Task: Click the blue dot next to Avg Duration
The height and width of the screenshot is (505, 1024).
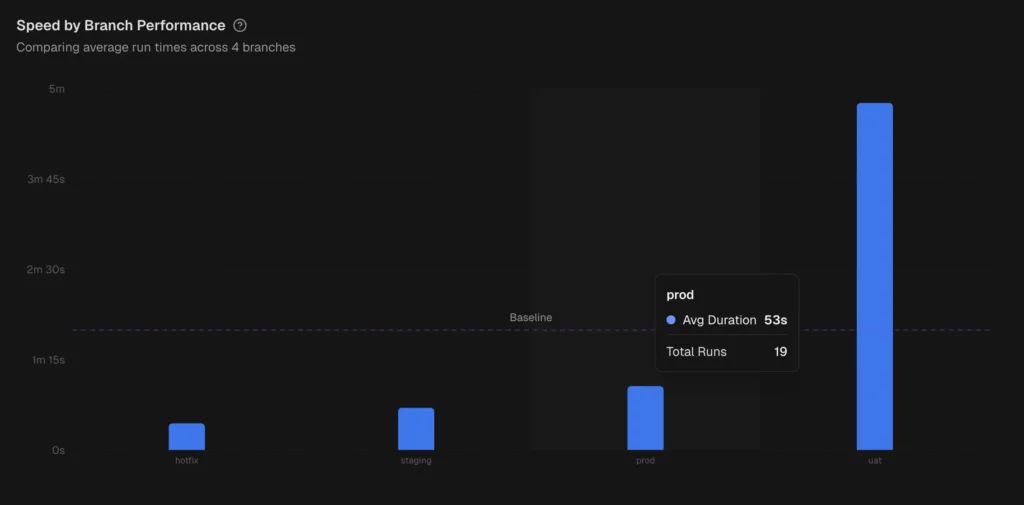Action: point(671,320)
